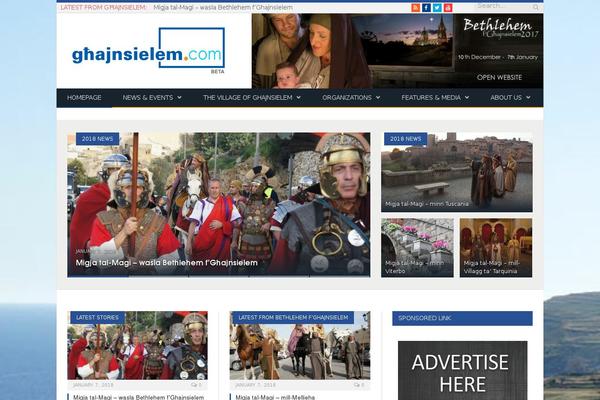Screen dimensions: 600x400
Task: Expand Features & Media dropdown chevron
Action: point(467,98)
